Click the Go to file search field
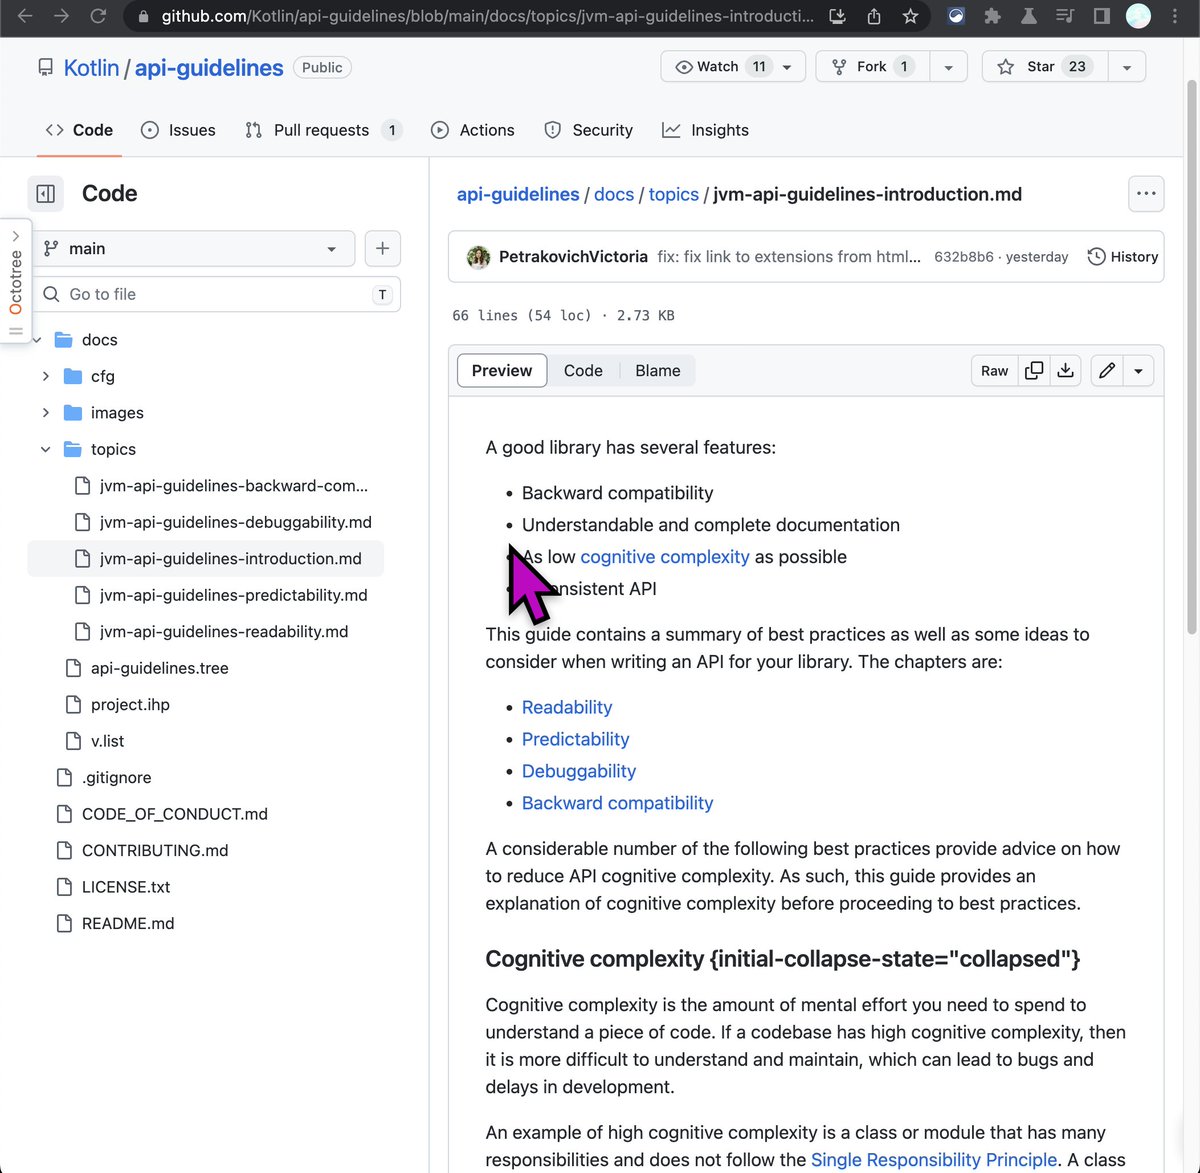This screenshot has height=1173, width=1200. coord(217,294)
